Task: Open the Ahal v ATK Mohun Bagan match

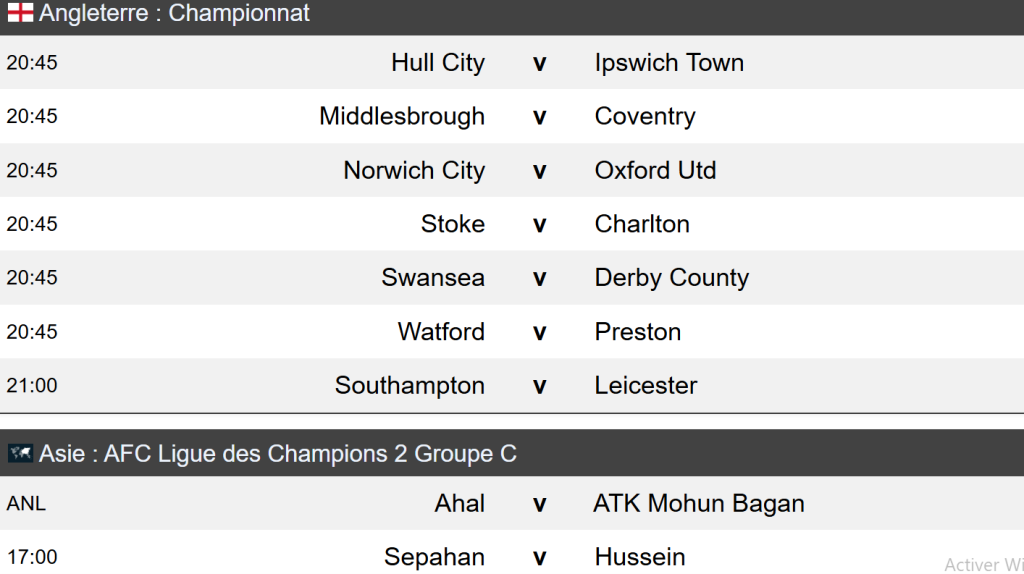Action: [540, 504]
